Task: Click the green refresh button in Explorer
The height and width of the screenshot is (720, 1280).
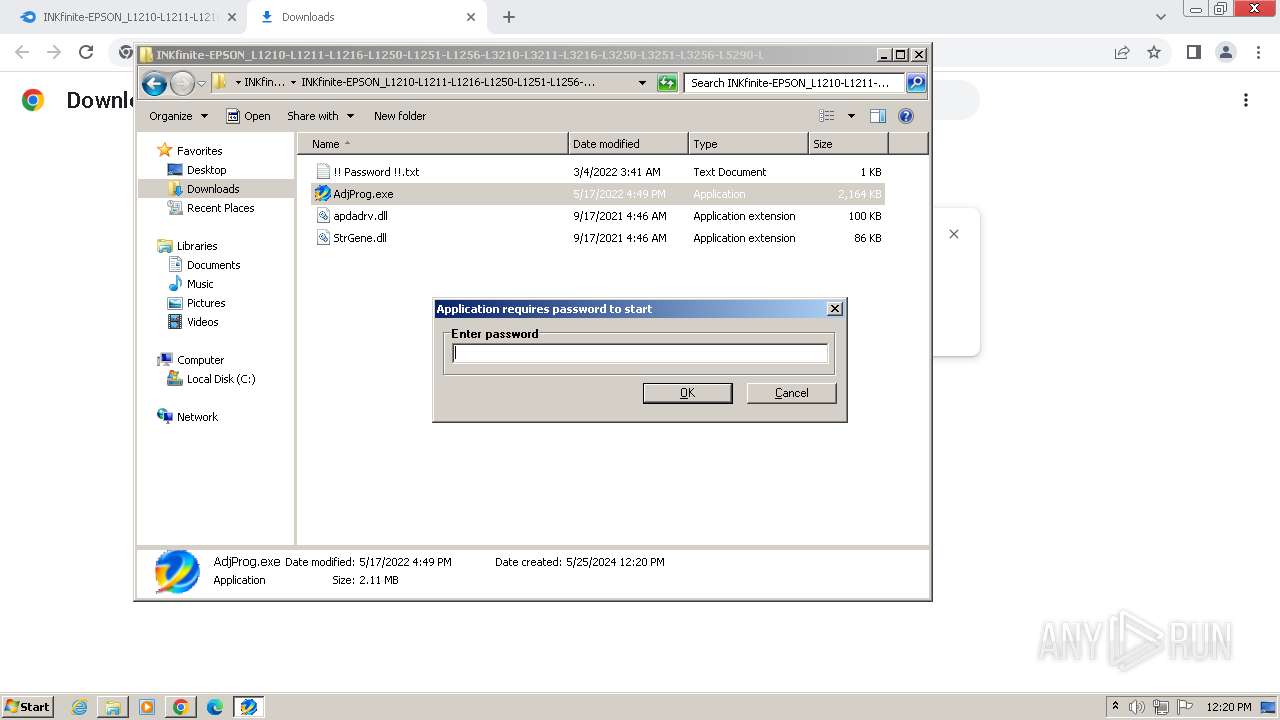Action: 667,83
